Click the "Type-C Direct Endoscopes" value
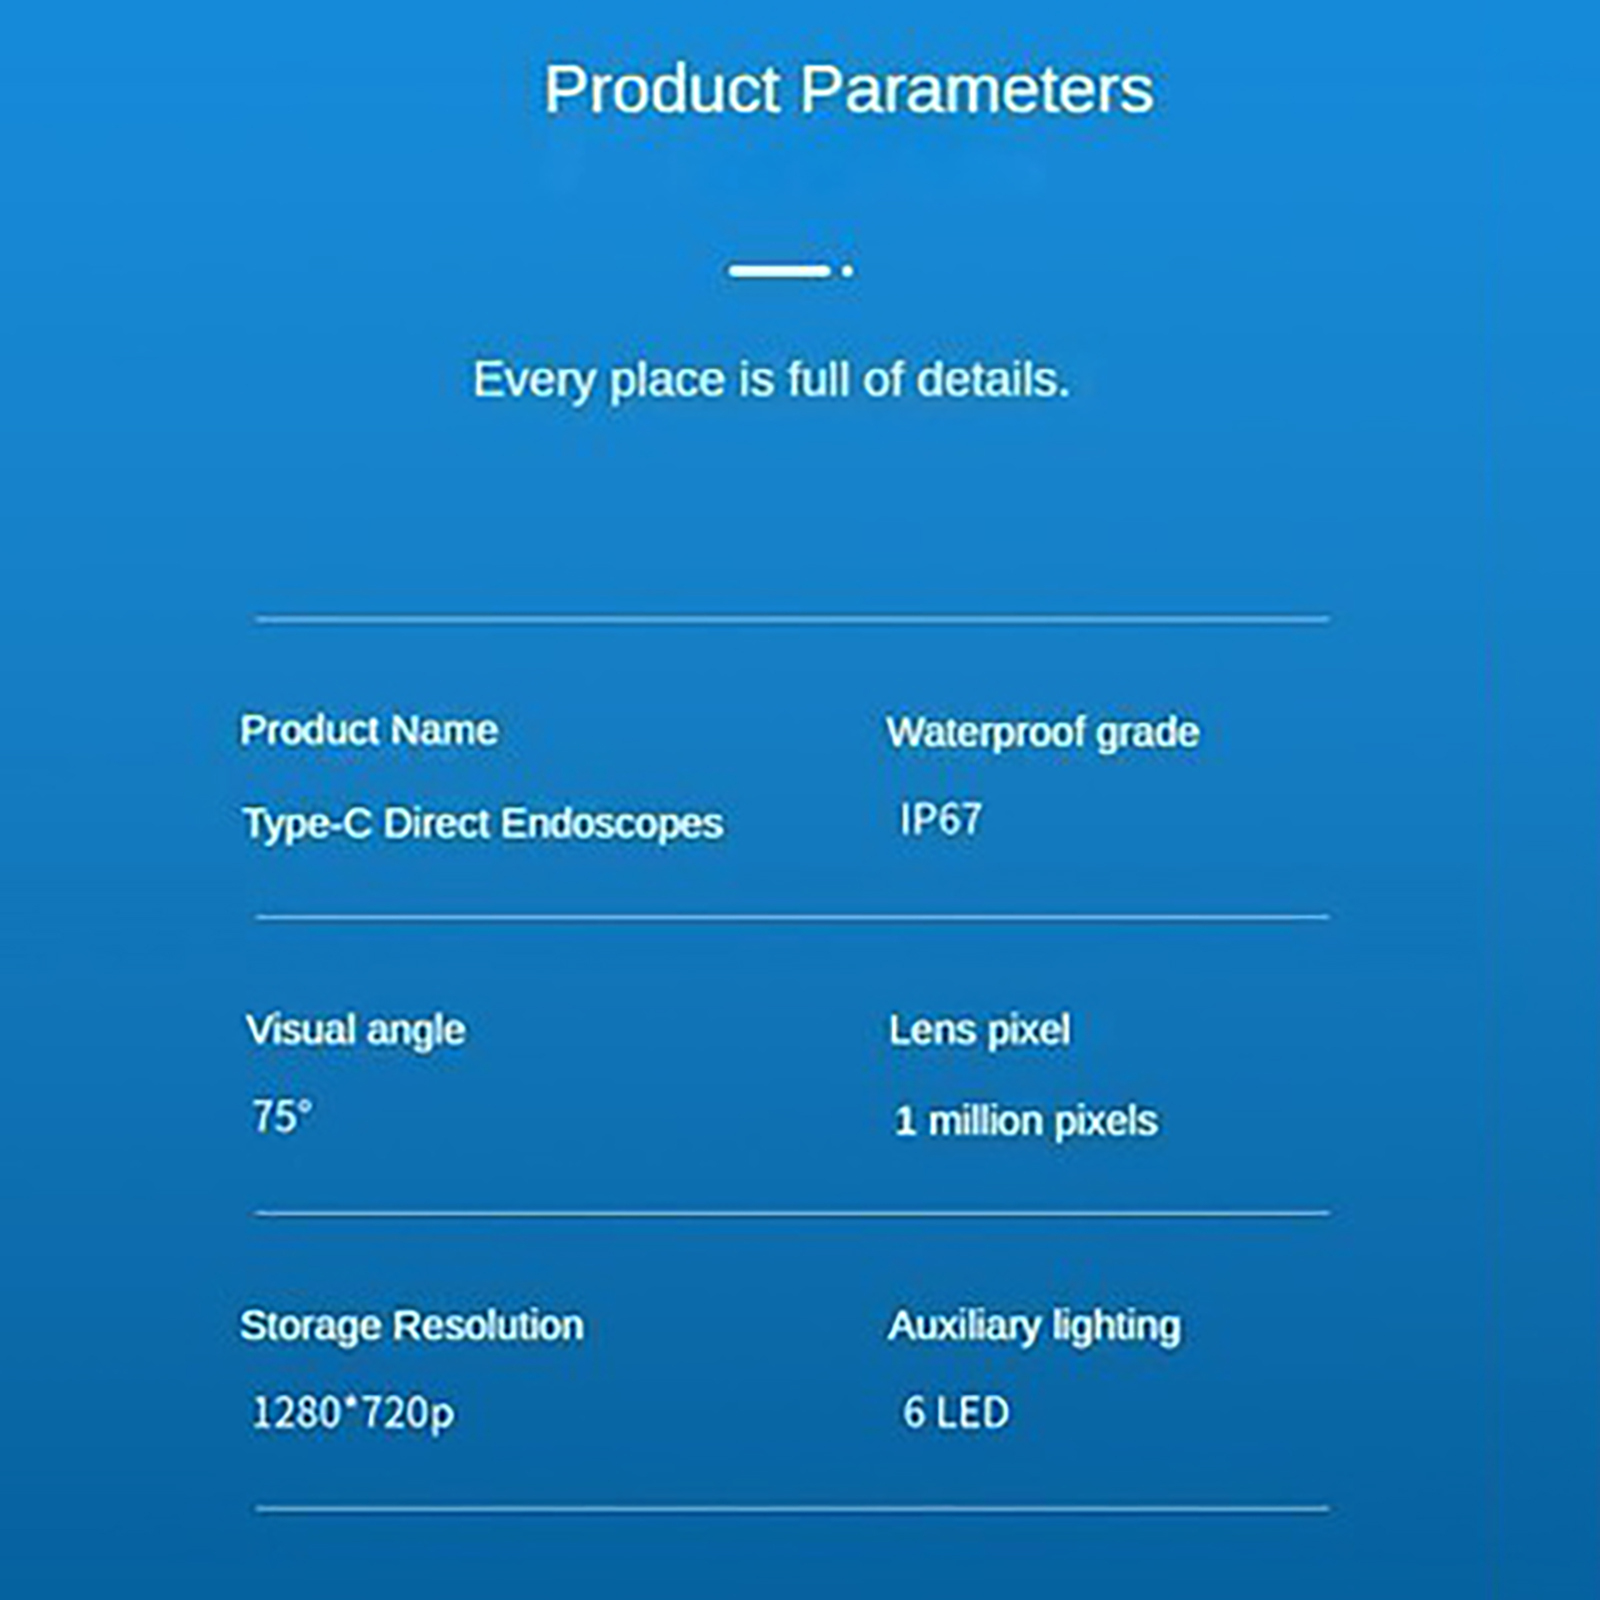The image size is (1600, 1600). (x=483, y=824)
